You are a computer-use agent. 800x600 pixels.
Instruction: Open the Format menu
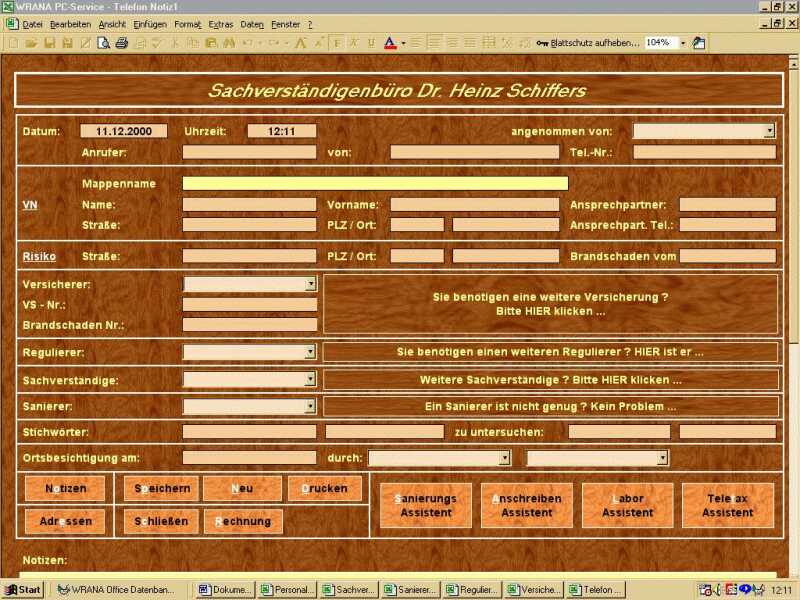click(188, 24)
